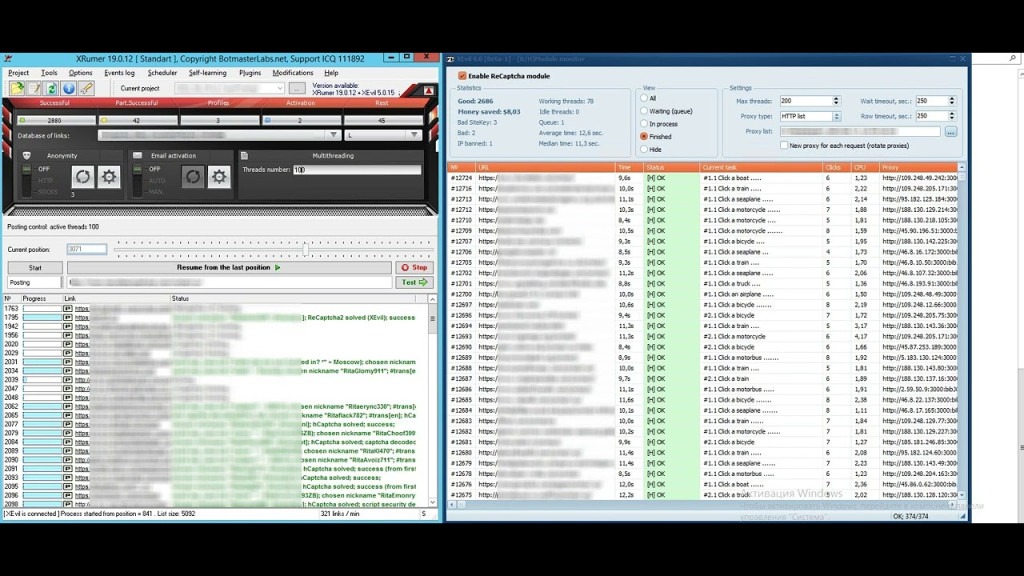Click browse button next to Current project
This screenshot has width=1024, height=576.
point(296,88)
